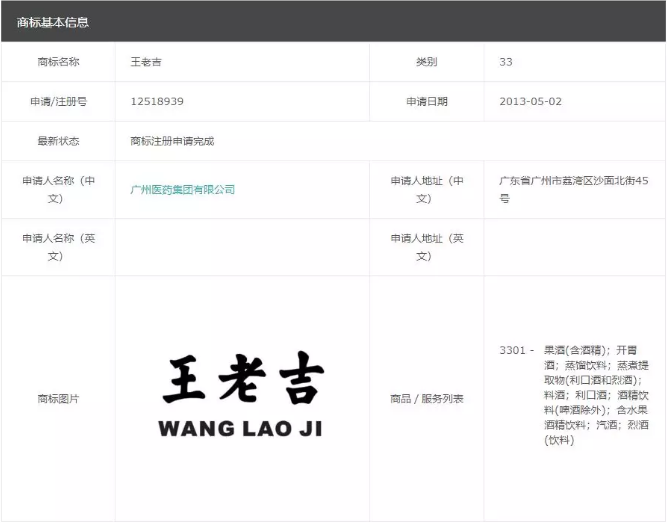This screenshot has height=523, width=667.
Task: Select category value 33
Action: (x=506, y=62)
